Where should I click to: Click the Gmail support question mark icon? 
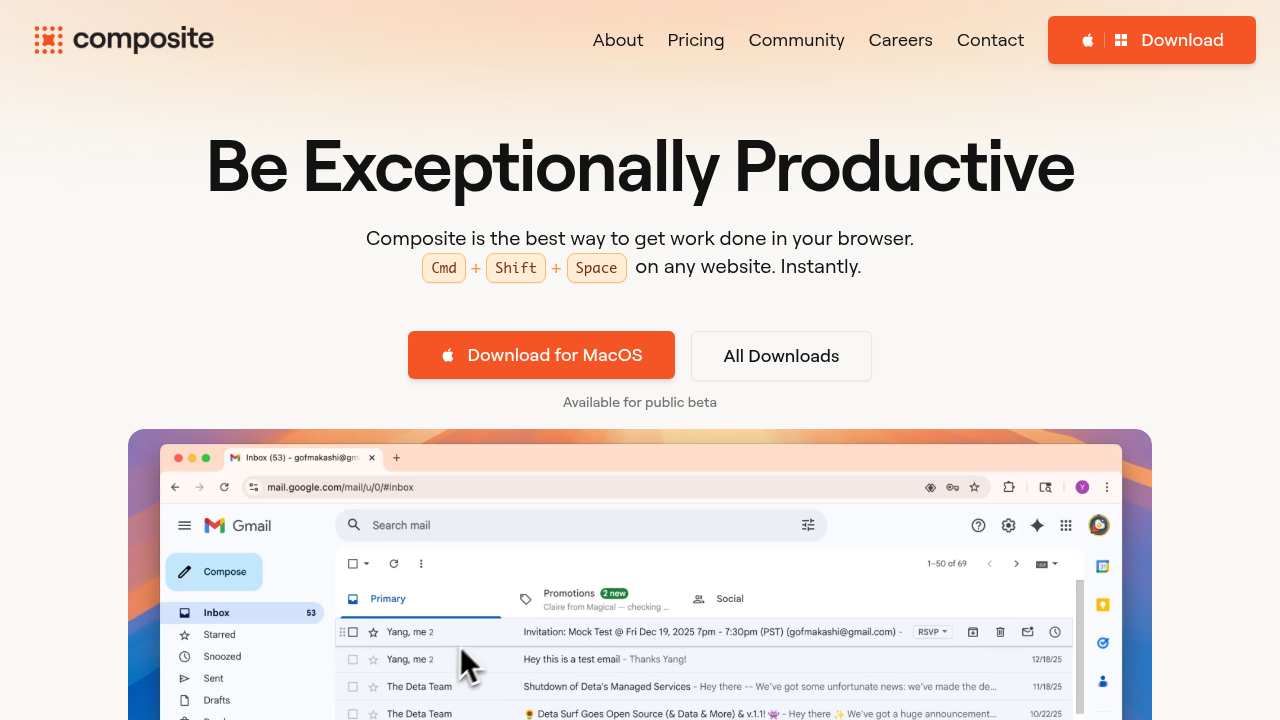pyautogui.click(x=978, y=526)
